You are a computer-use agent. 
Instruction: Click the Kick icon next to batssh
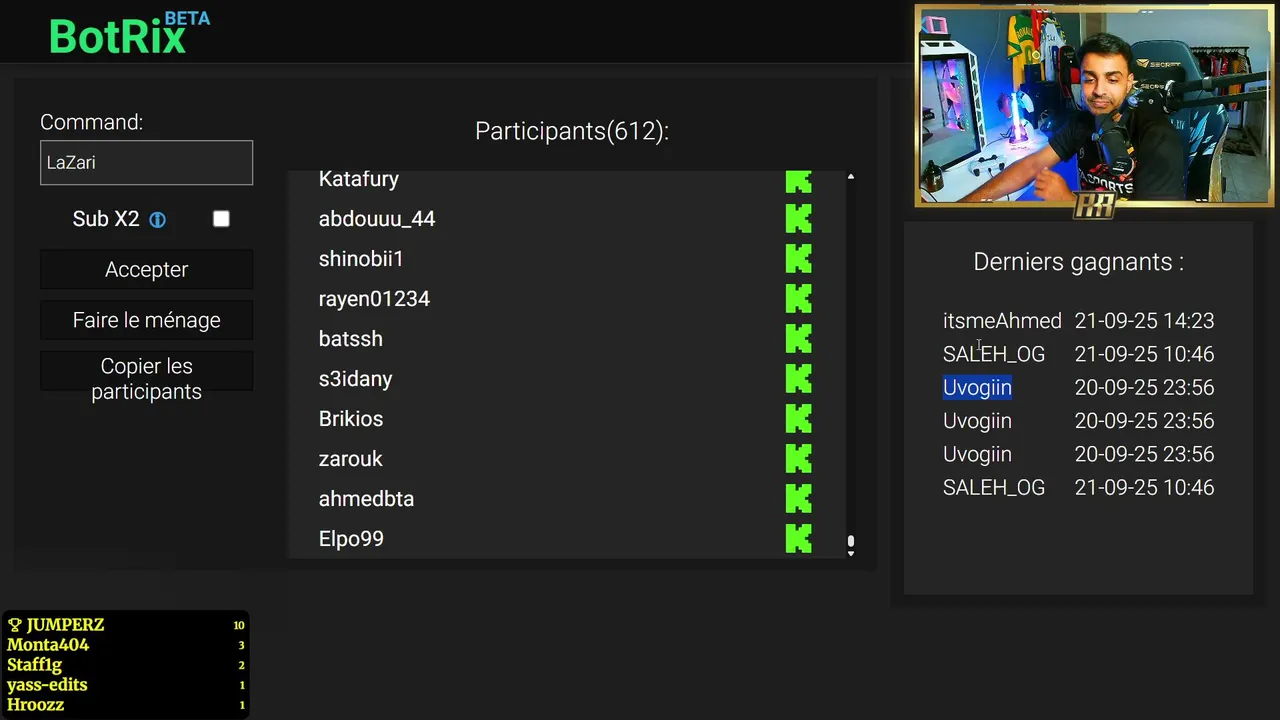point(798,339)
